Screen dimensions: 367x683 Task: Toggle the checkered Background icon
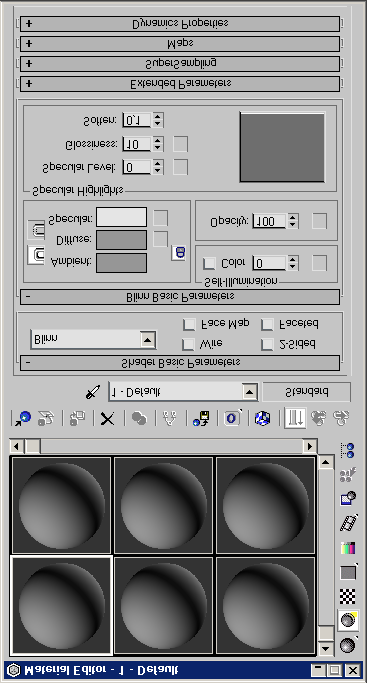pyautogui.click(x=347, y=596)
